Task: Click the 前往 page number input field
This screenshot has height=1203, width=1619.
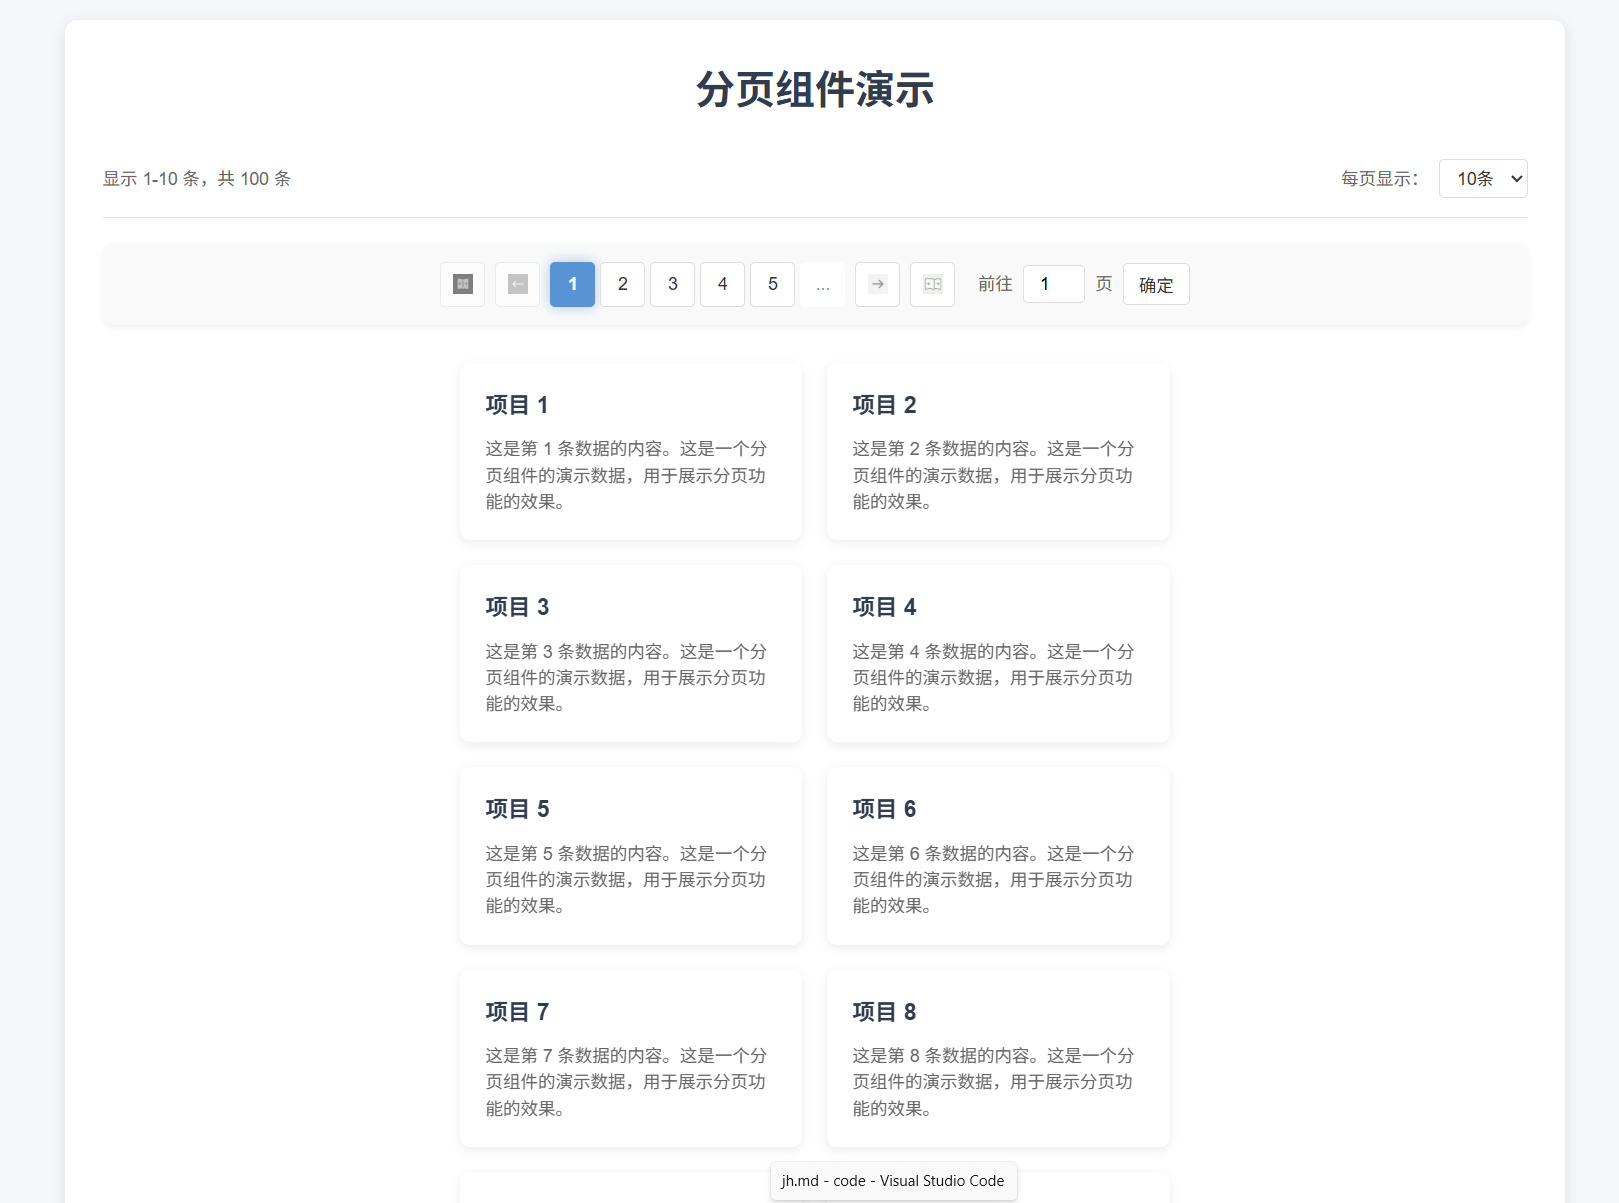Action: [1053, 284]
